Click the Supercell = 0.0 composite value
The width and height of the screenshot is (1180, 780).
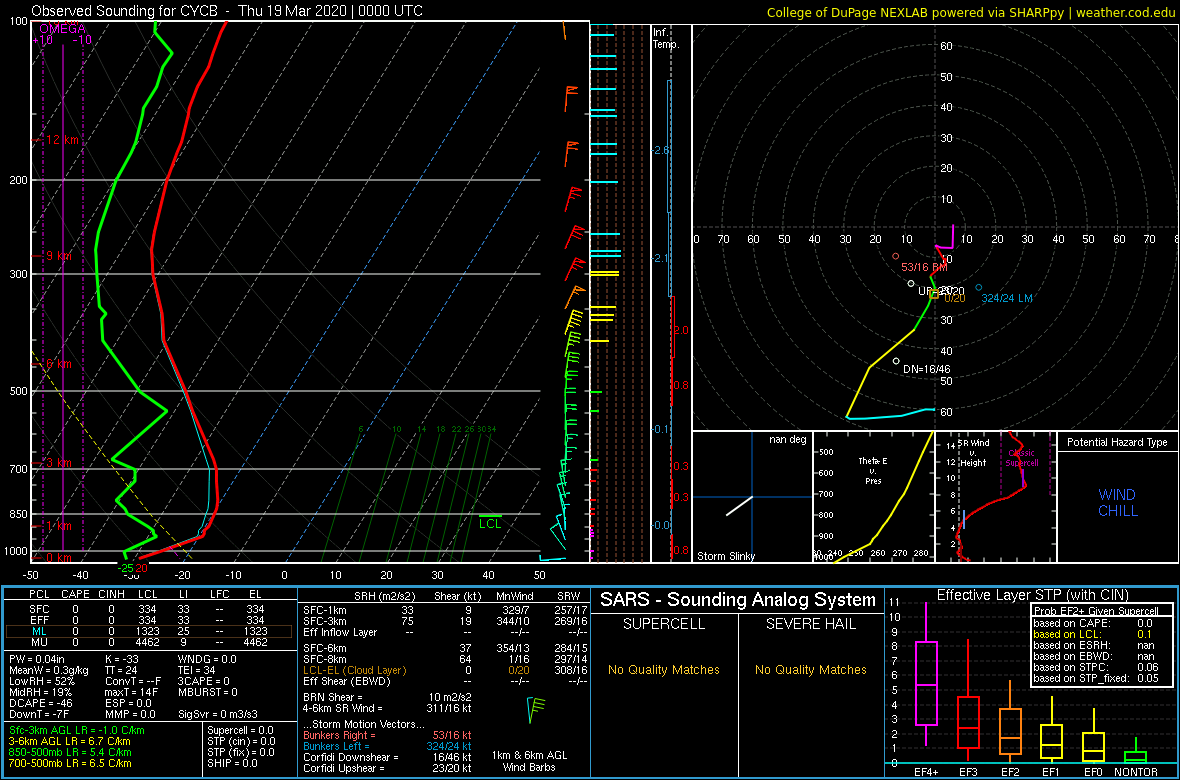(241, 730)
